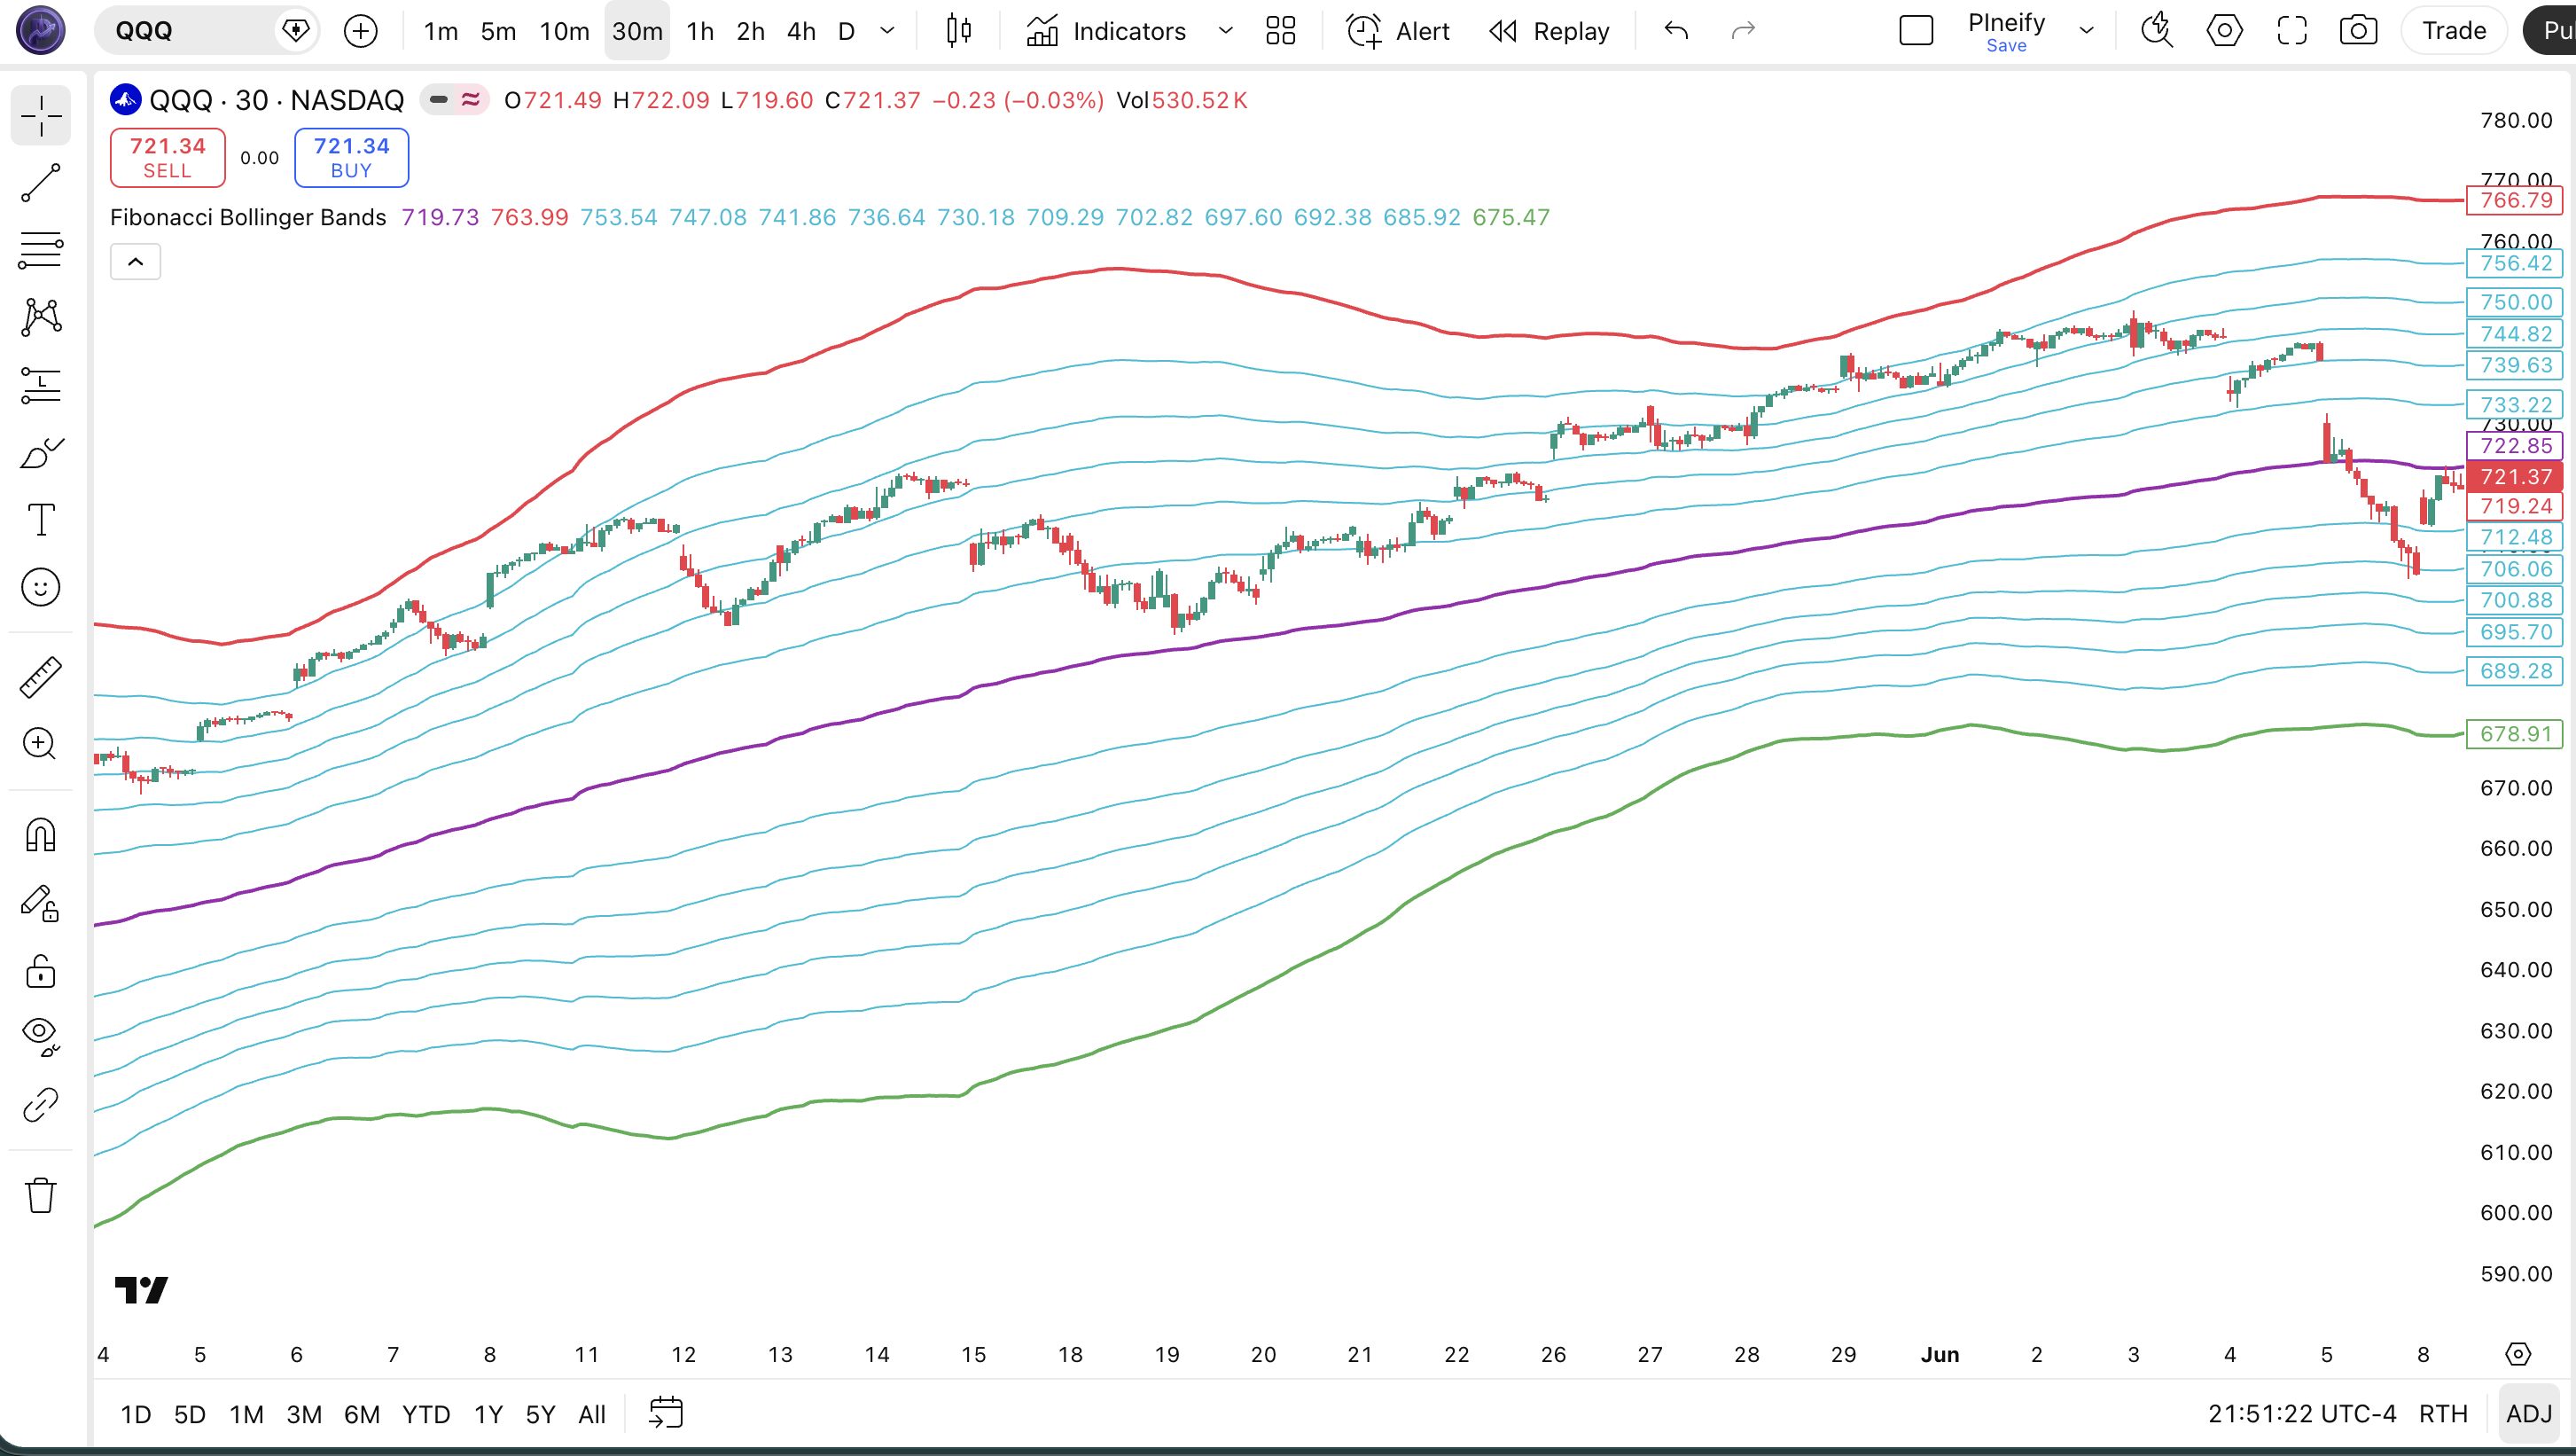2576x1456 pixels.
Task: Collapse the indicator legend chevron
Action: [x=135, y=262]
